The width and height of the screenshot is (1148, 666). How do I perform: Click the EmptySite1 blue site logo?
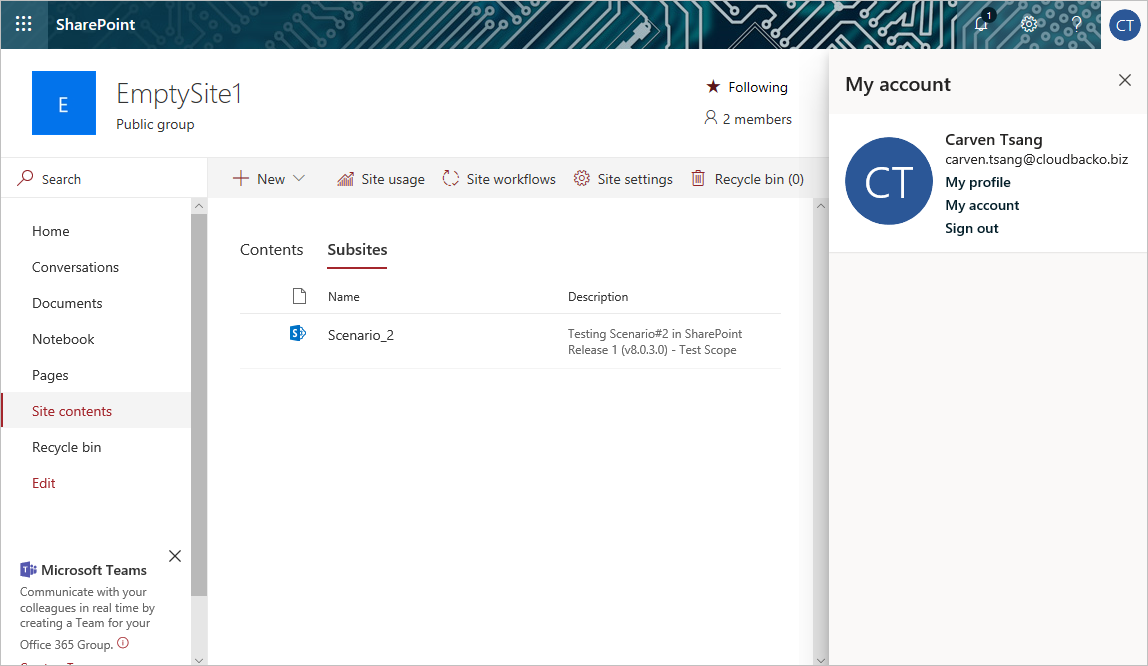(64, 103)
